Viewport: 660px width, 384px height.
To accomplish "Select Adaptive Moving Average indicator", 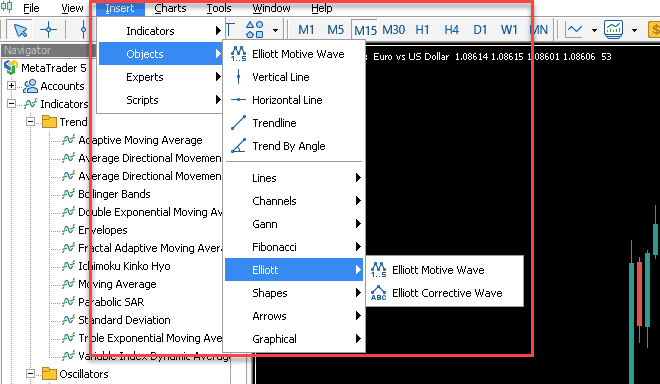I will click(140, 140).
